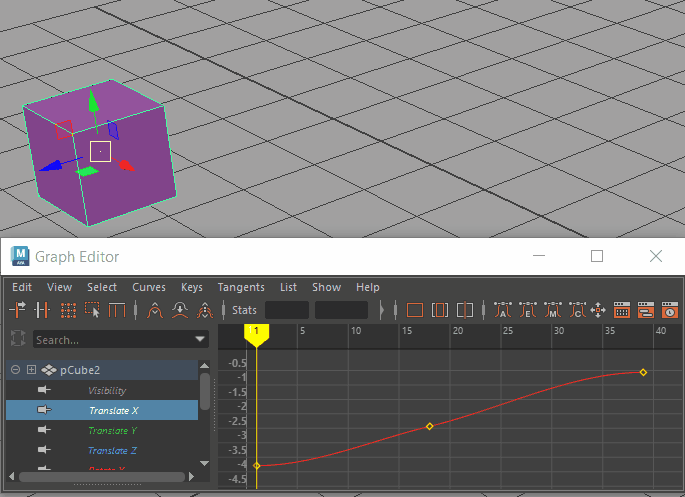Frame all curves in graph view
This screenshot has height=497, width=685.
pos(415,310)
